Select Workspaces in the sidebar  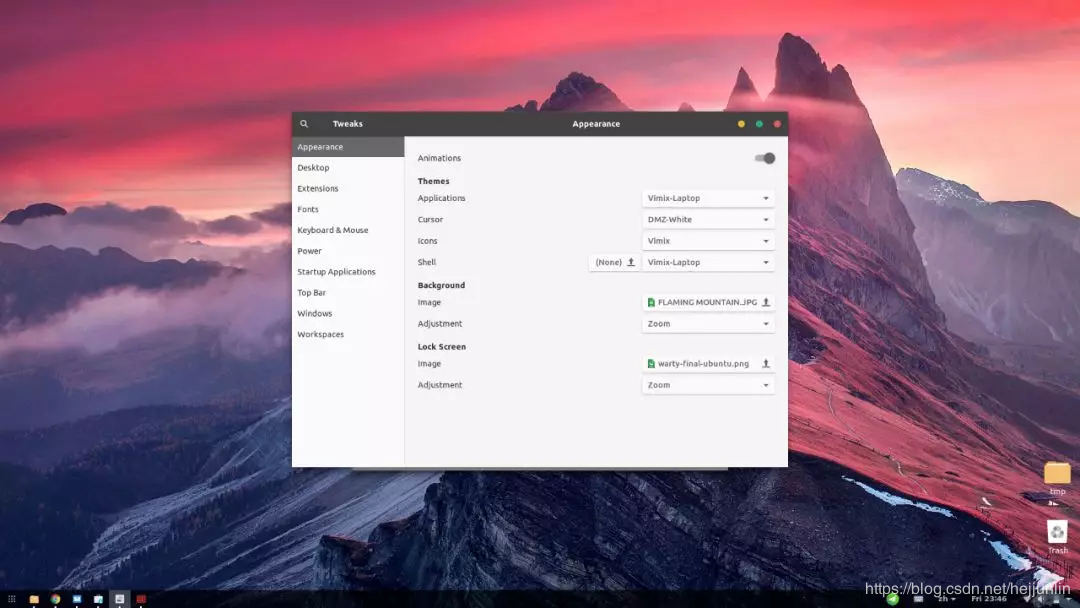[x=348, y=334]
